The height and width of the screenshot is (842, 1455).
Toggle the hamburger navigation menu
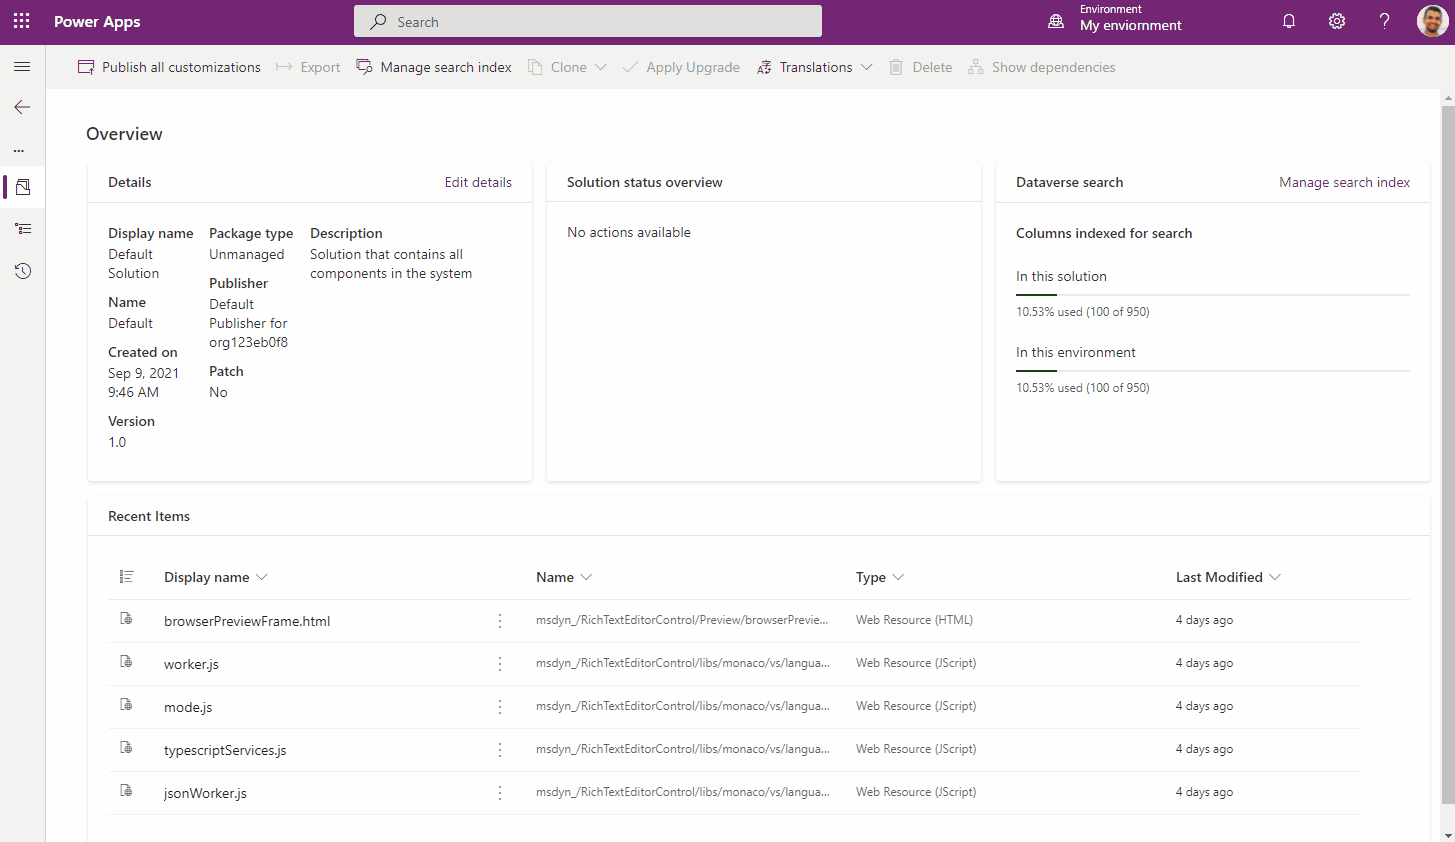pyautogui.click(x=22, y=67)
